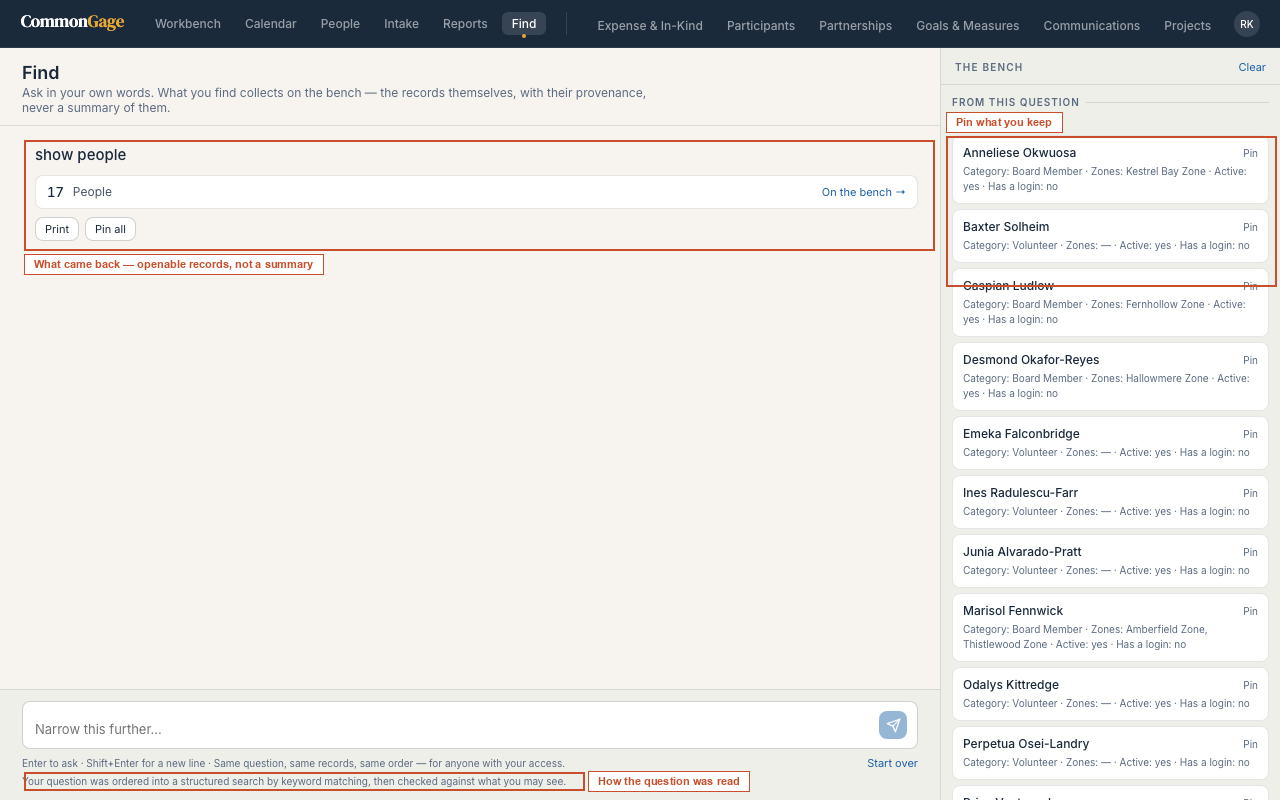Switch to the Reports tab

tap(465, 24)
